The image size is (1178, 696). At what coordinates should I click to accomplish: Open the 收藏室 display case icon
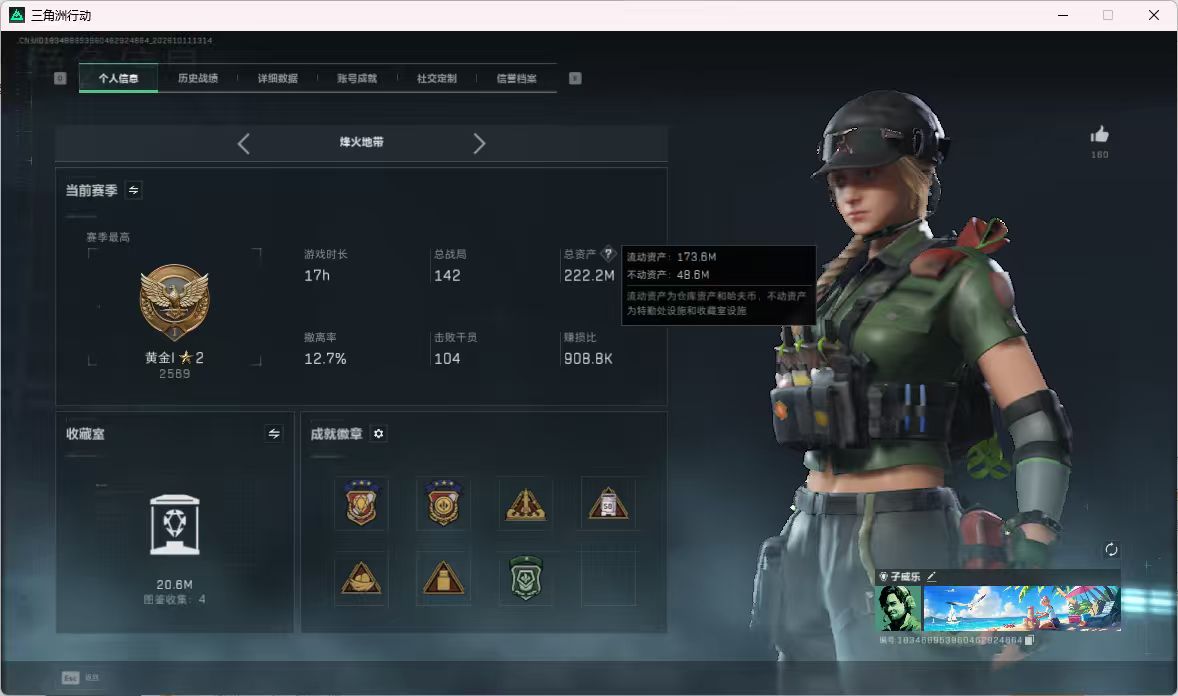(174, 525)
